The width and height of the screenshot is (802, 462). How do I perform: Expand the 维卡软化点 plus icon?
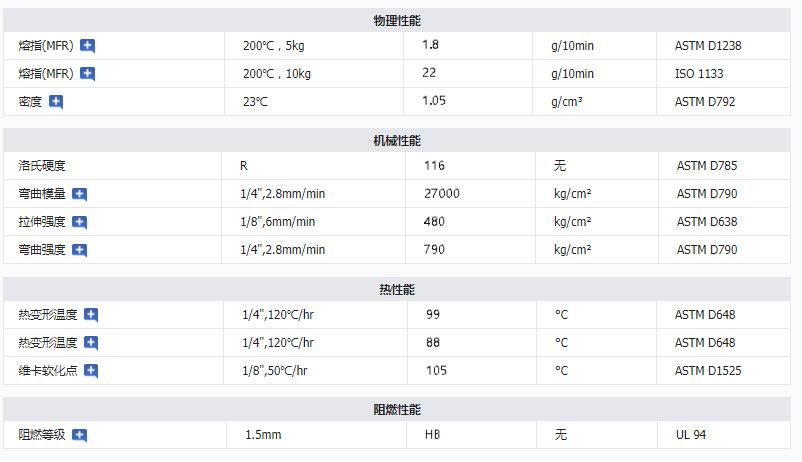click(91, 371)
